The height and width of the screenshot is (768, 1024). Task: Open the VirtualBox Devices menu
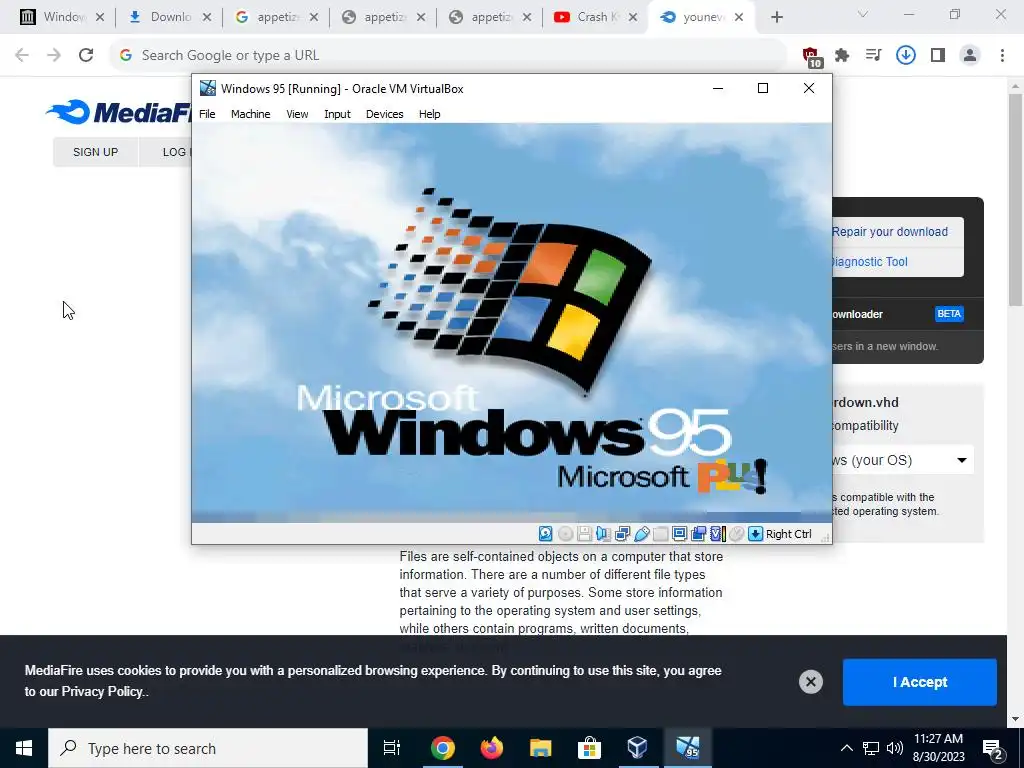[x=385, y=114]
